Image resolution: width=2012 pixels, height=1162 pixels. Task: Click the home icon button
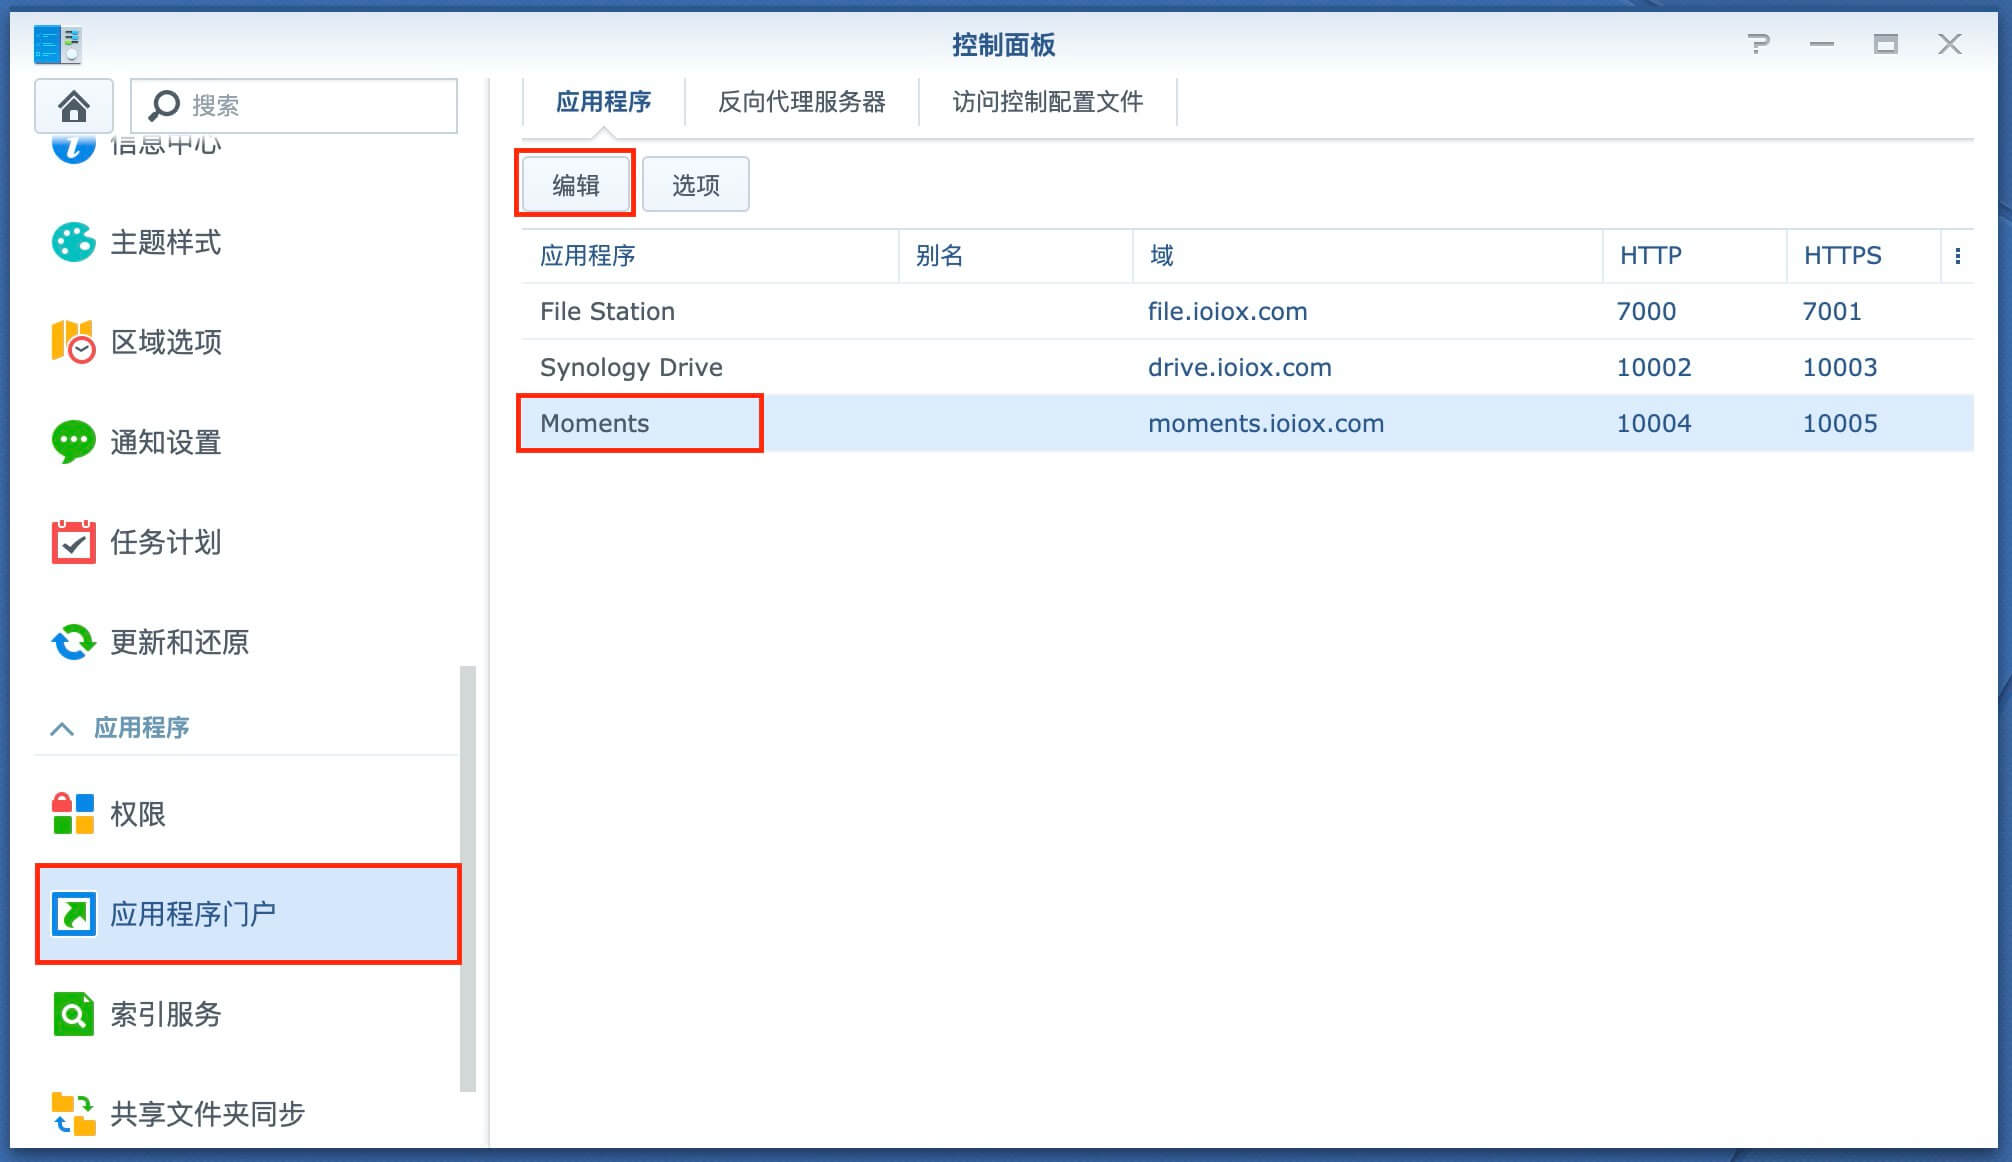tap(73, 105)
